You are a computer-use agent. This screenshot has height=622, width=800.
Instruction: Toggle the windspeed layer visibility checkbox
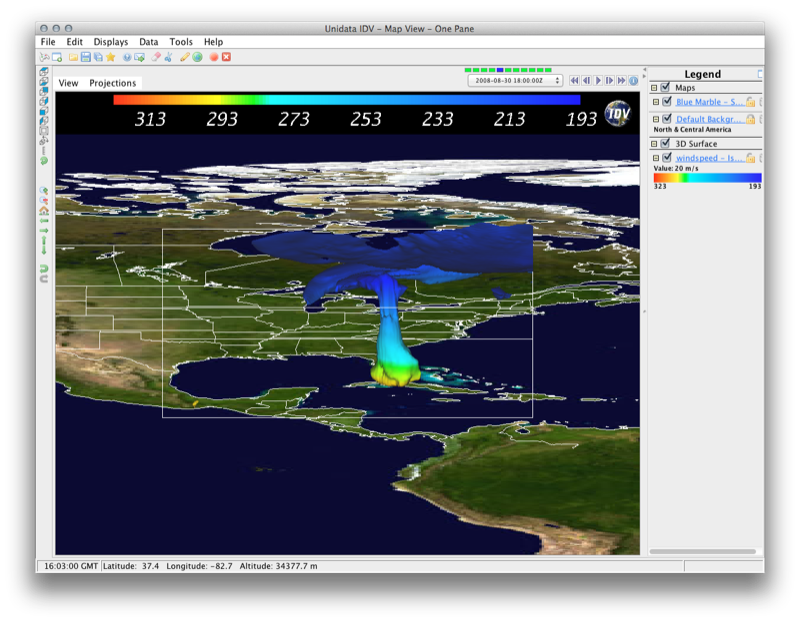click(666, 158)
